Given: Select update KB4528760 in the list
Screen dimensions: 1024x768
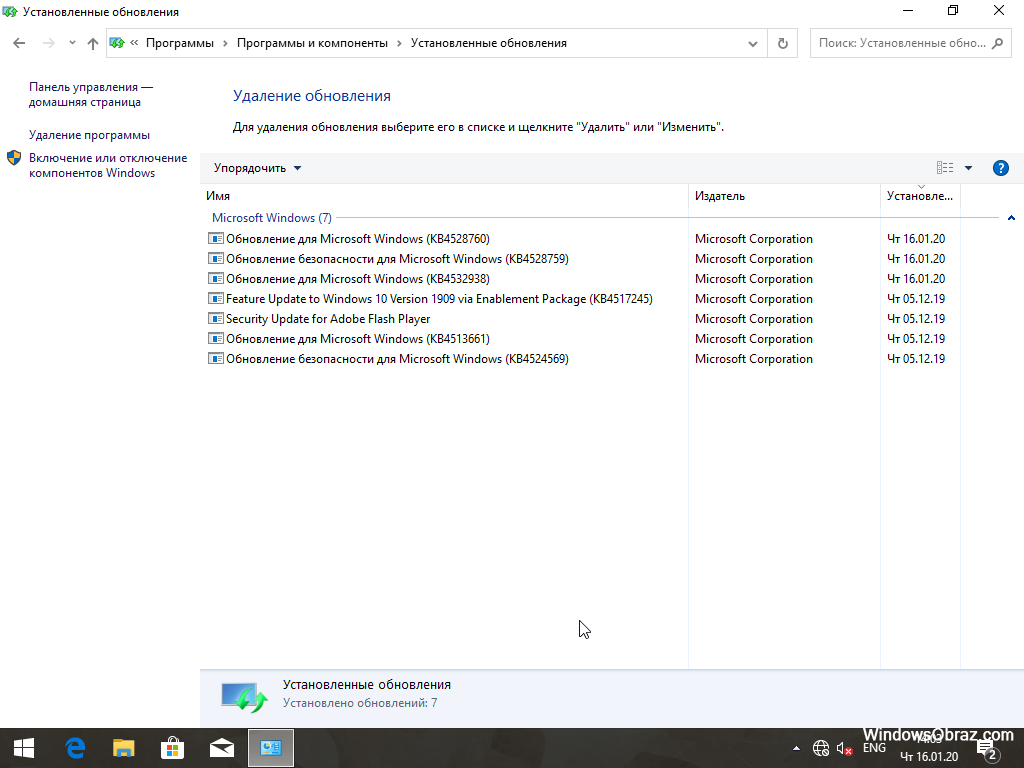Looking at the screenshot, I should click(357, 239).
